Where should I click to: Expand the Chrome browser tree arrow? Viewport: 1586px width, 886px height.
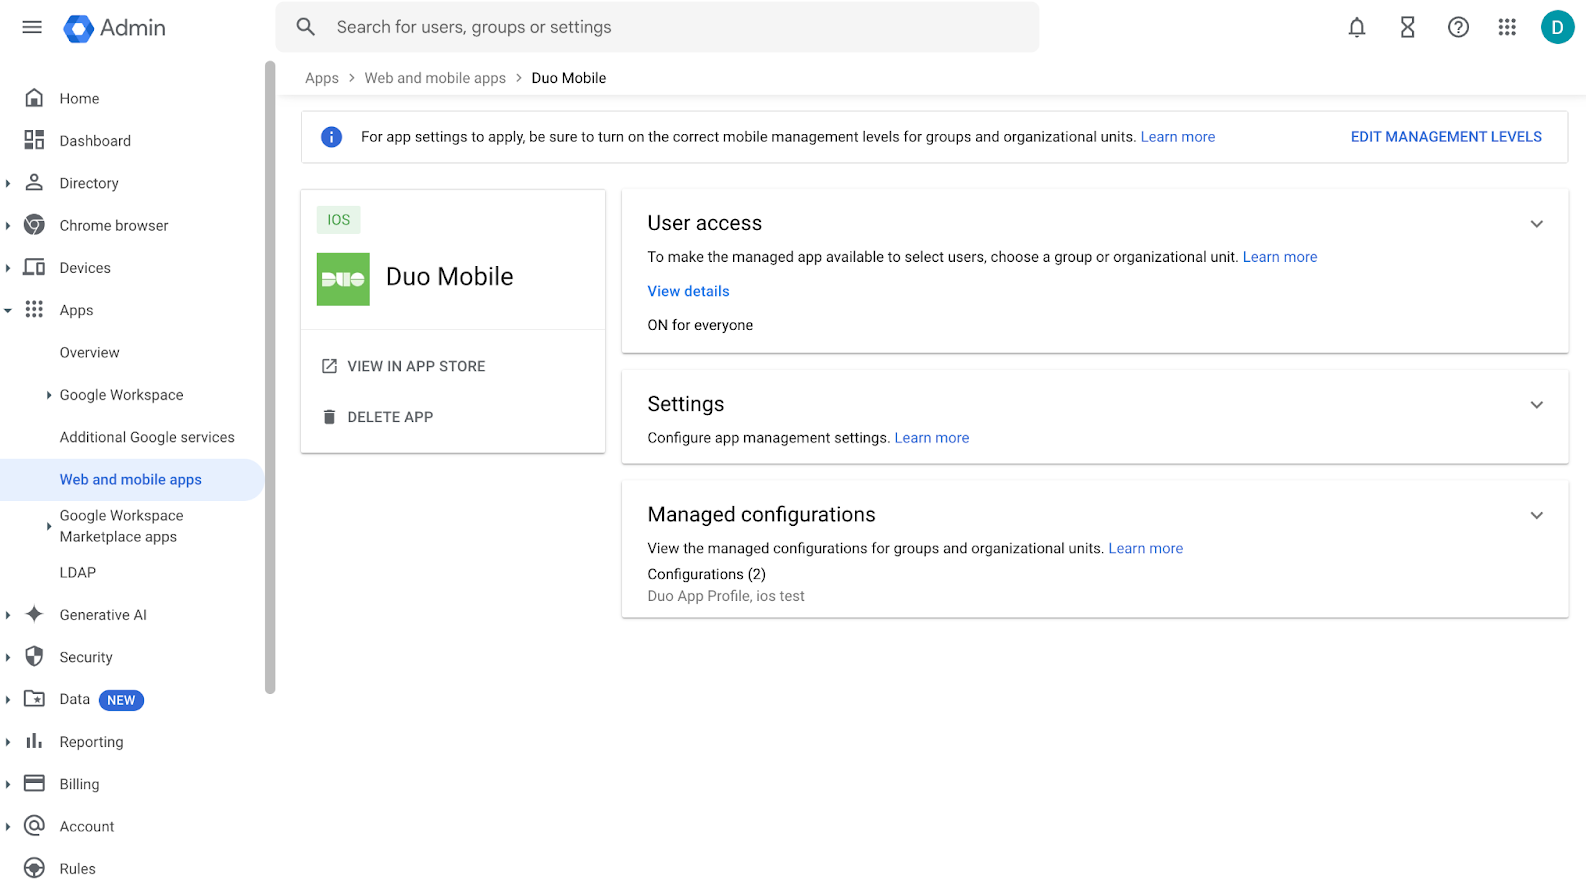(x=8, y=226)
